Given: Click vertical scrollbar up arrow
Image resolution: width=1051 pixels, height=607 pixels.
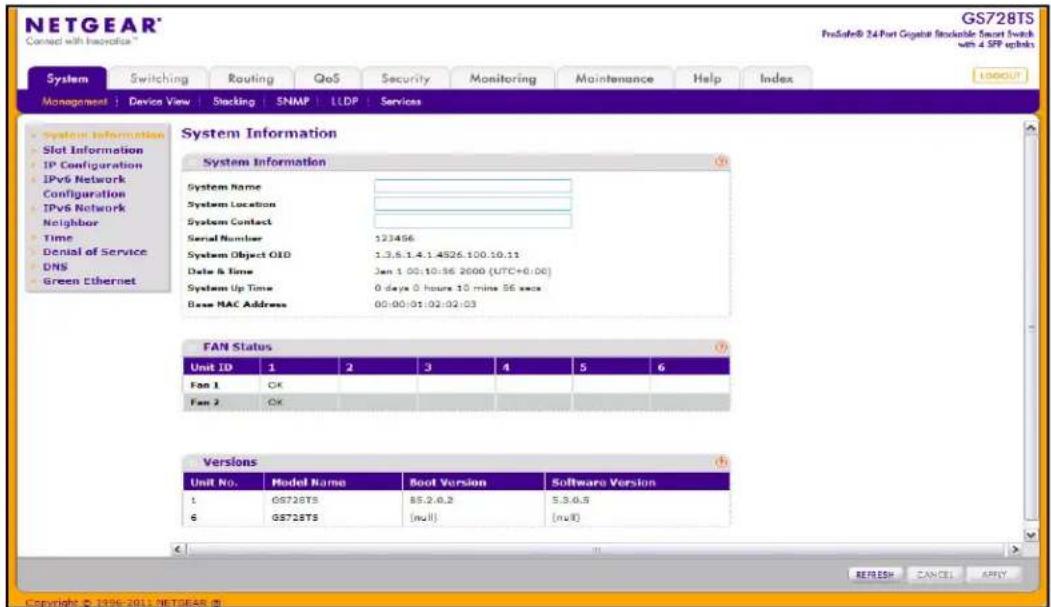Looking at the screenshot, I should tap(1031, 129).
